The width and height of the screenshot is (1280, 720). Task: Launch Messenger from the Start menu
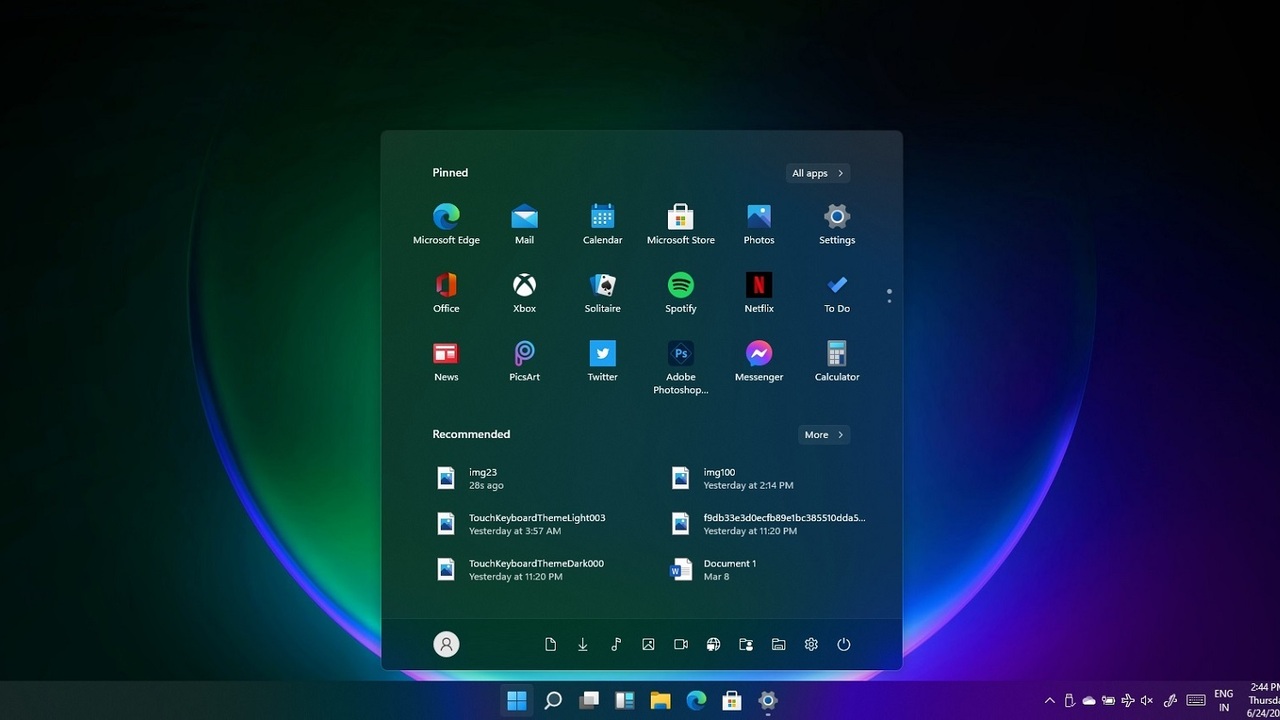point(758,361)
